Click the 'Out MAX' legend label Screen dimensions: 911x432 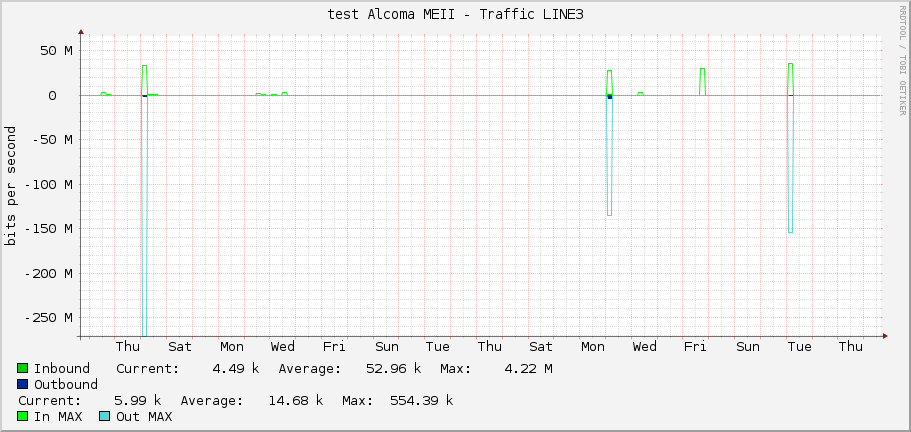[144, 416]
